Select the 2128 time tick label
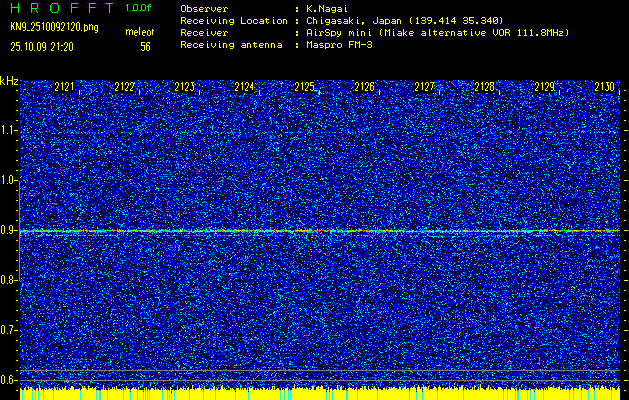This screenshot has width=629, height=400. tap(484, 88)
